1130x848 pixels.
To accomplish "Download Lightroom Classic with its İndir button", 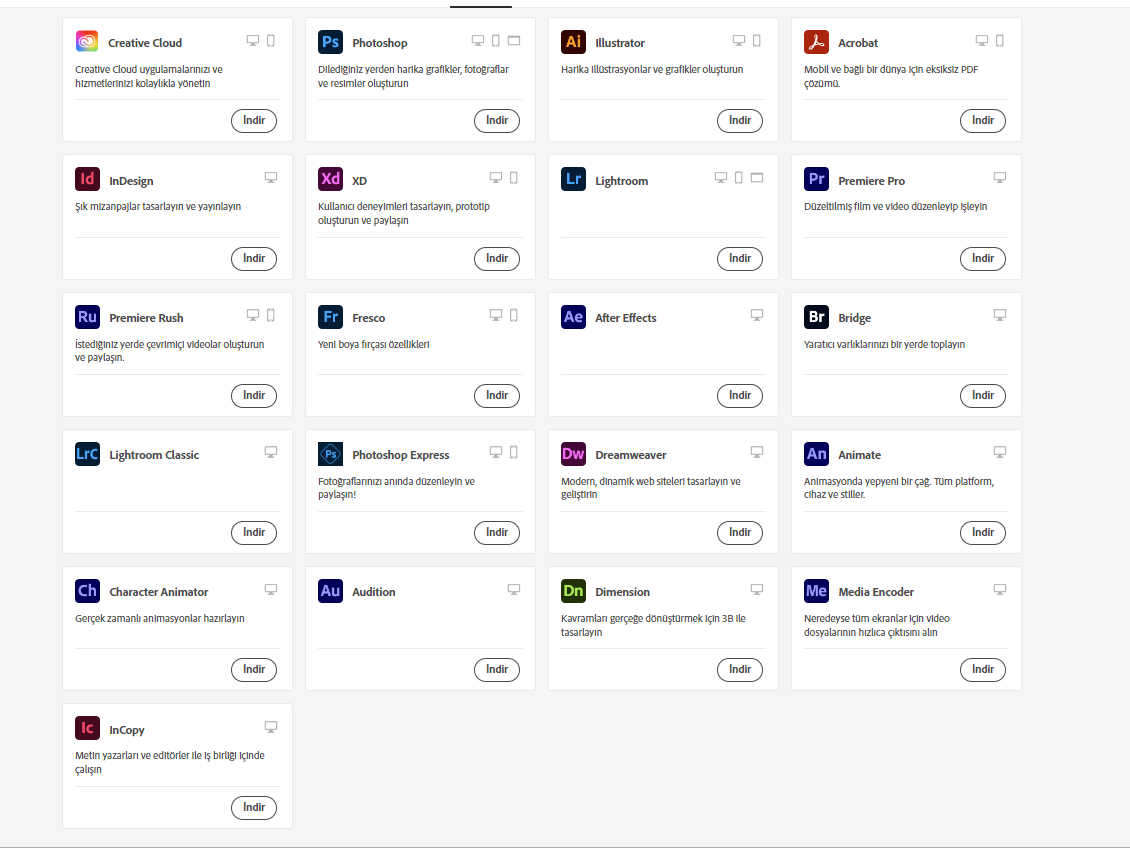I will tap(254, 532).
